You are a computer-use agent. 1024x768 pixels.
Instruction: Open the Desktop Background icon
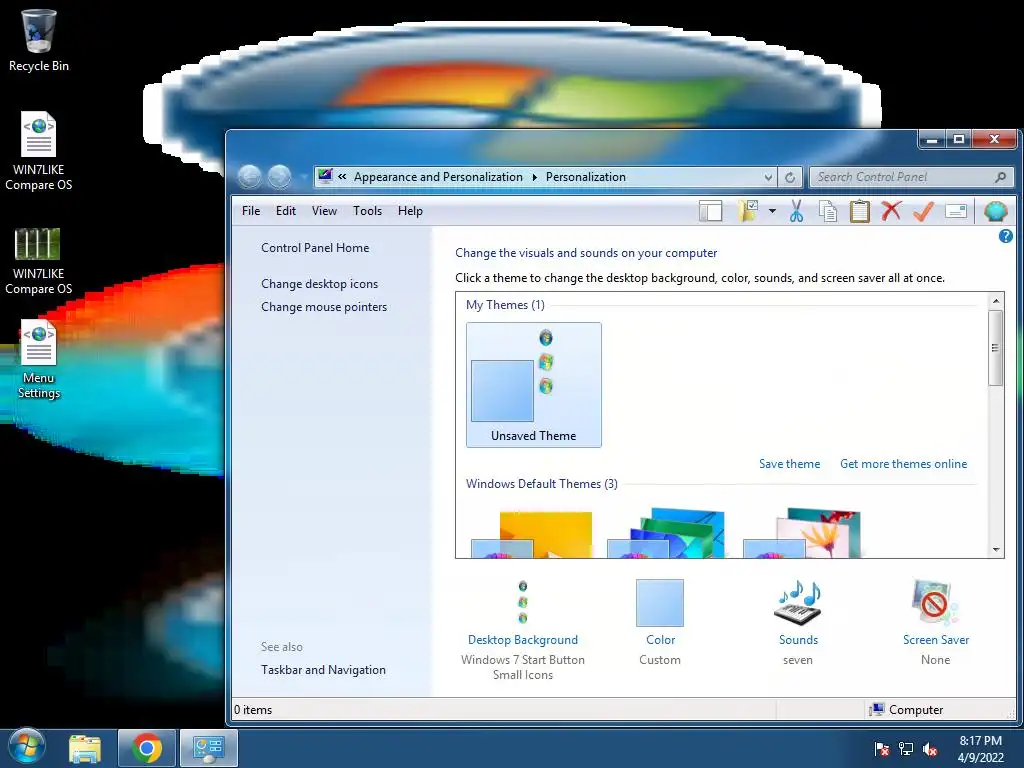coord(522,603)
